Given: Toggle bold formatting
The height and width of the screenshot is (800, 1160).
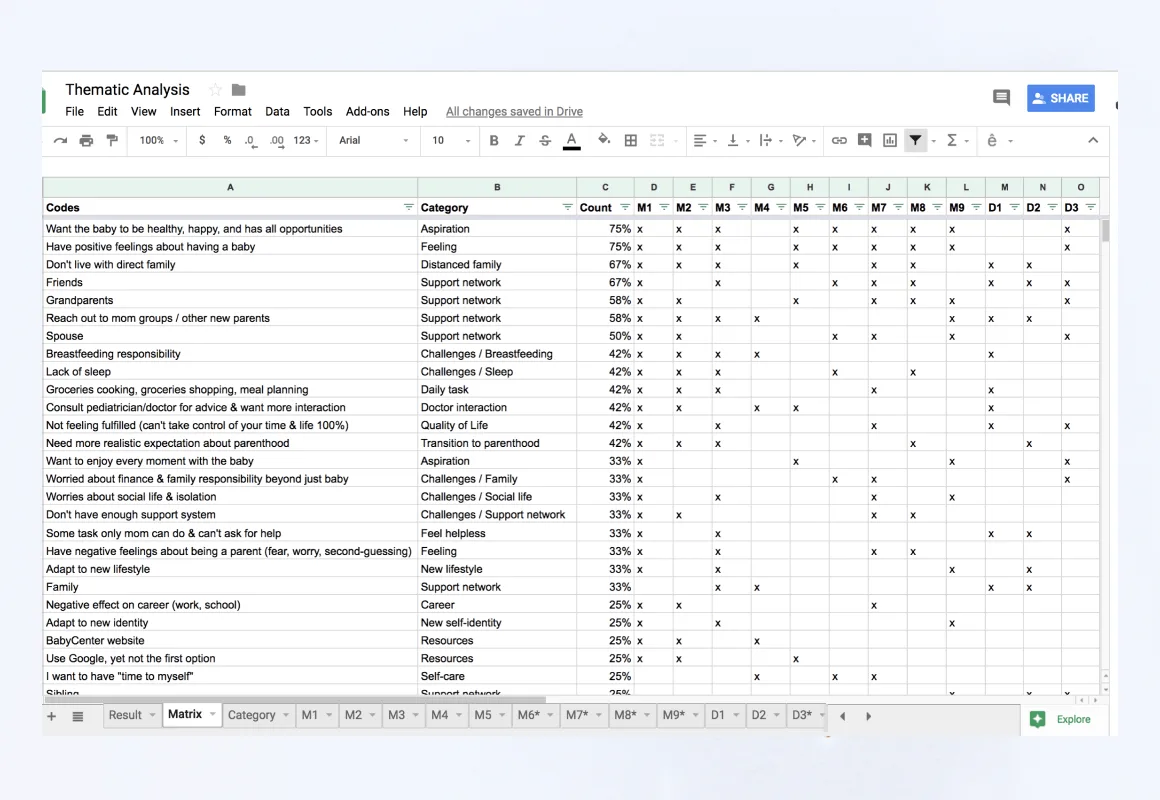Looking at the screenshot, I should [x=493, y=140].
